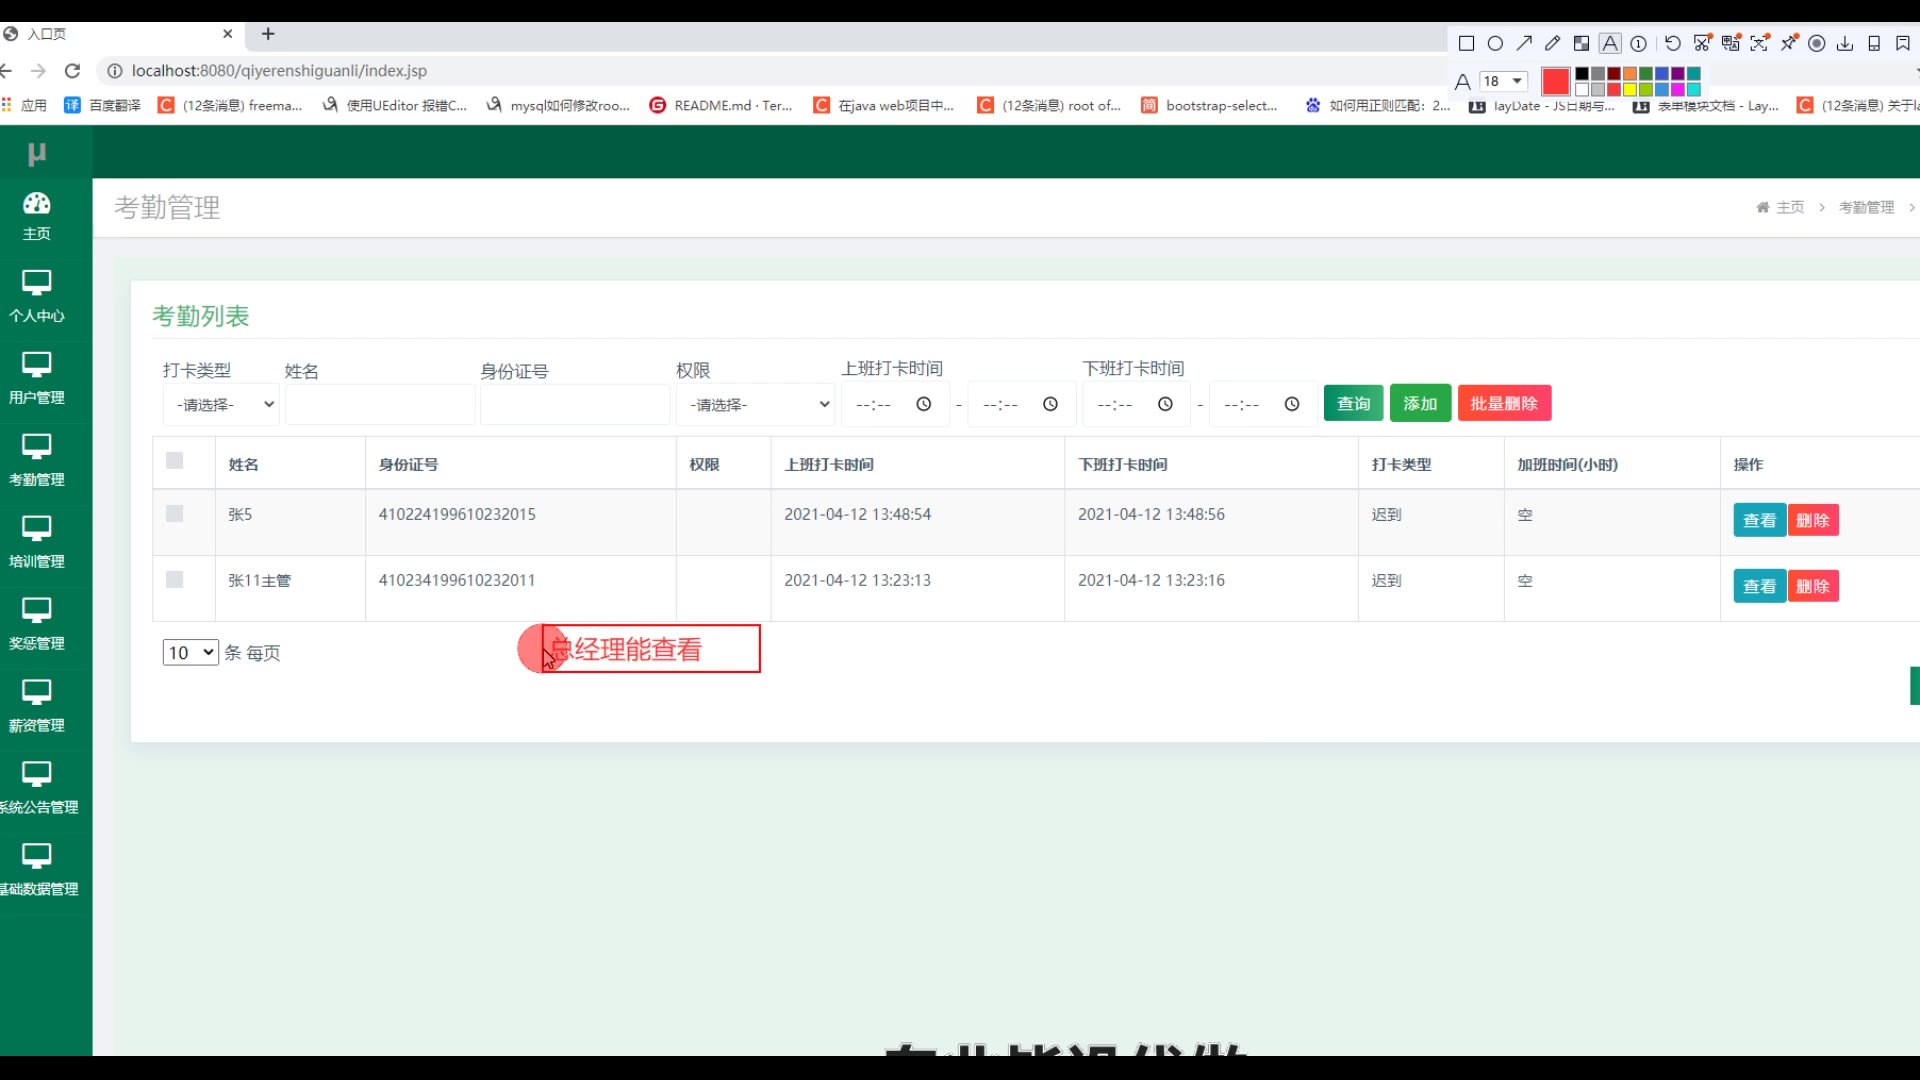Click the 考勤管理 breadcrumb text

[1866, 207]
